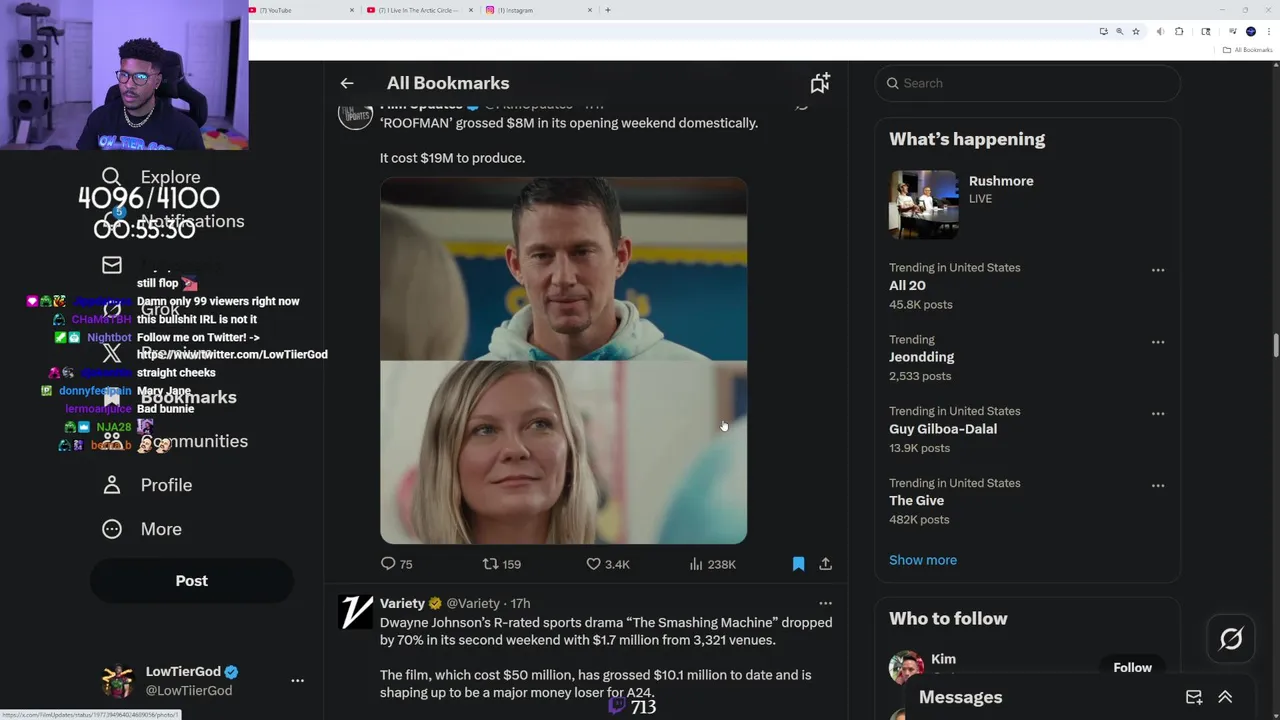This screenshot has width=1280, height=720.
Task: Open the Channing Tatum photo
Action: coord(563,269)
